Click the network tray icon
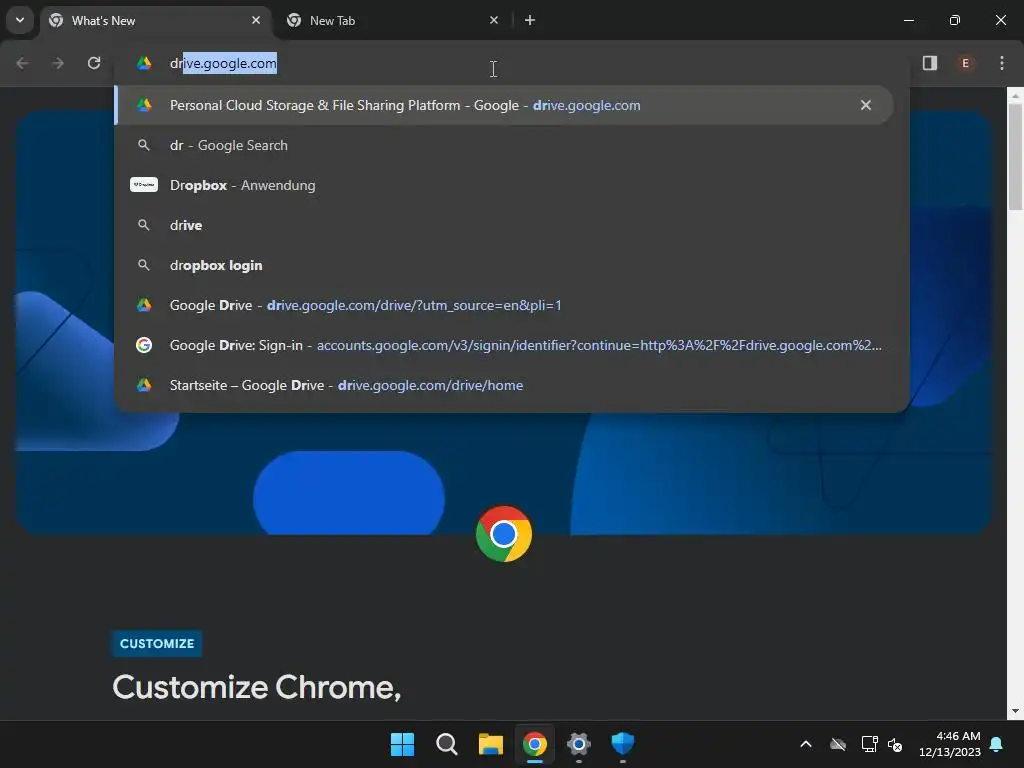Screen dimensions: 1024x768 coord(869,744)
